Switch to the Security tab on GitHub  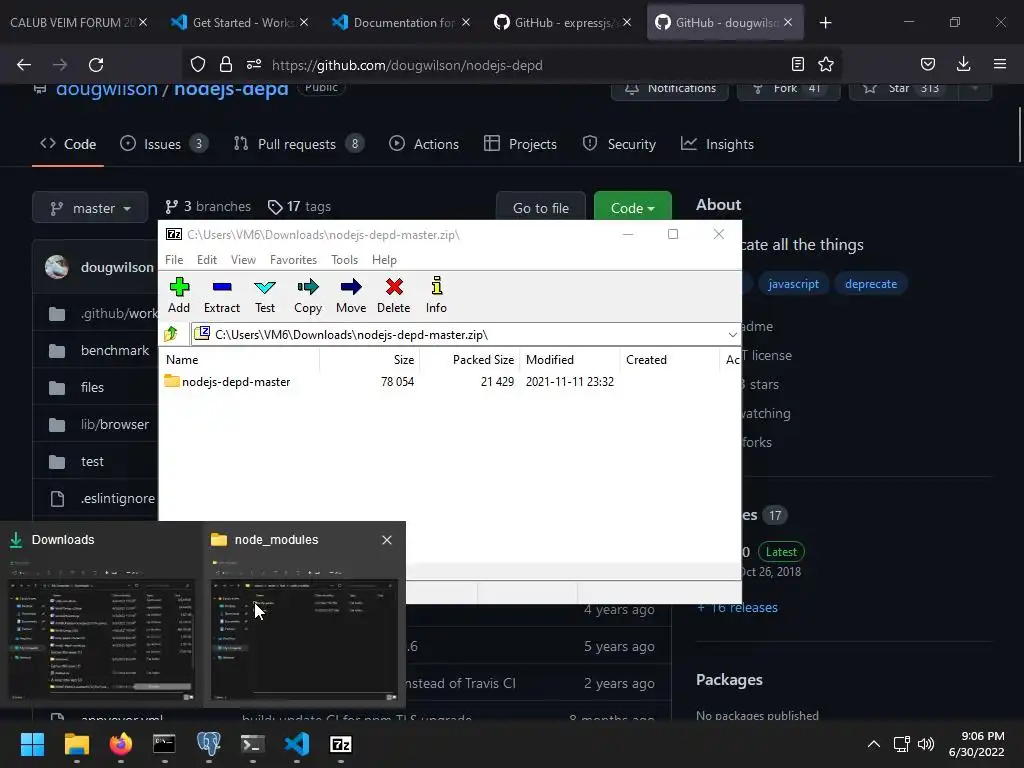tap(619, 144)
